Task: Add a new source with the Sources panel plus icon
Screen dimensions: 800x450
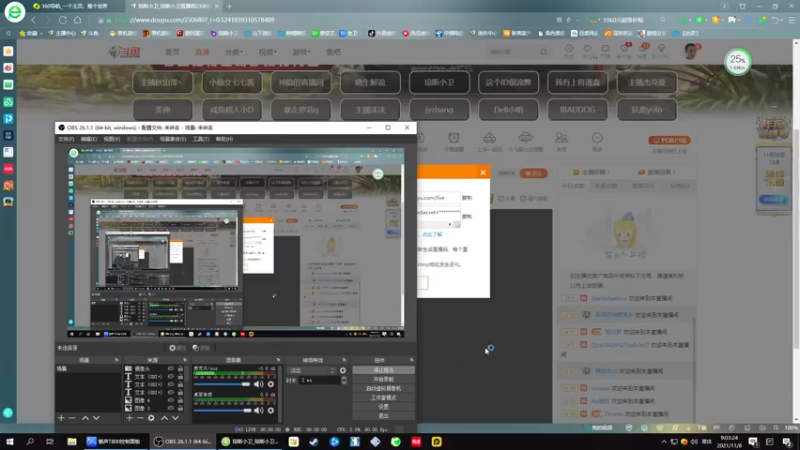Action: point(129,418)
